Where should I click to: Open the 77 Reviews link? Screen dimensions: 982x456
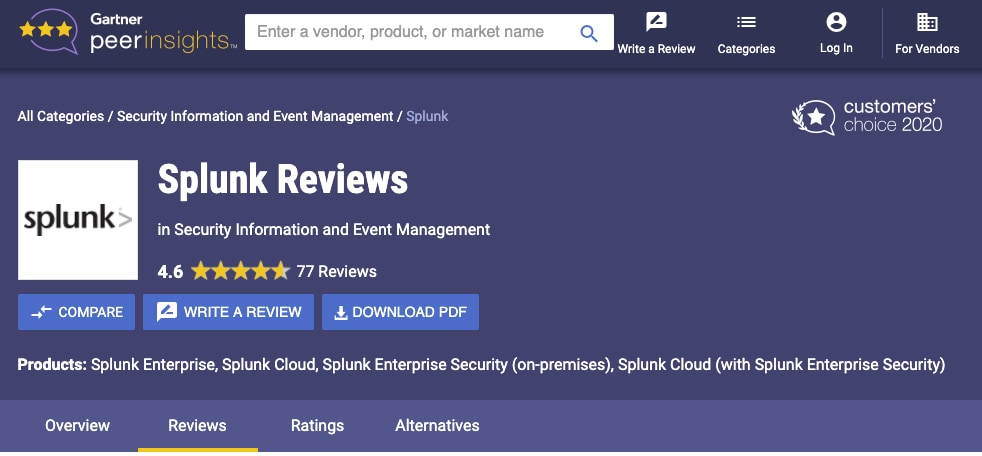[336, 272]
